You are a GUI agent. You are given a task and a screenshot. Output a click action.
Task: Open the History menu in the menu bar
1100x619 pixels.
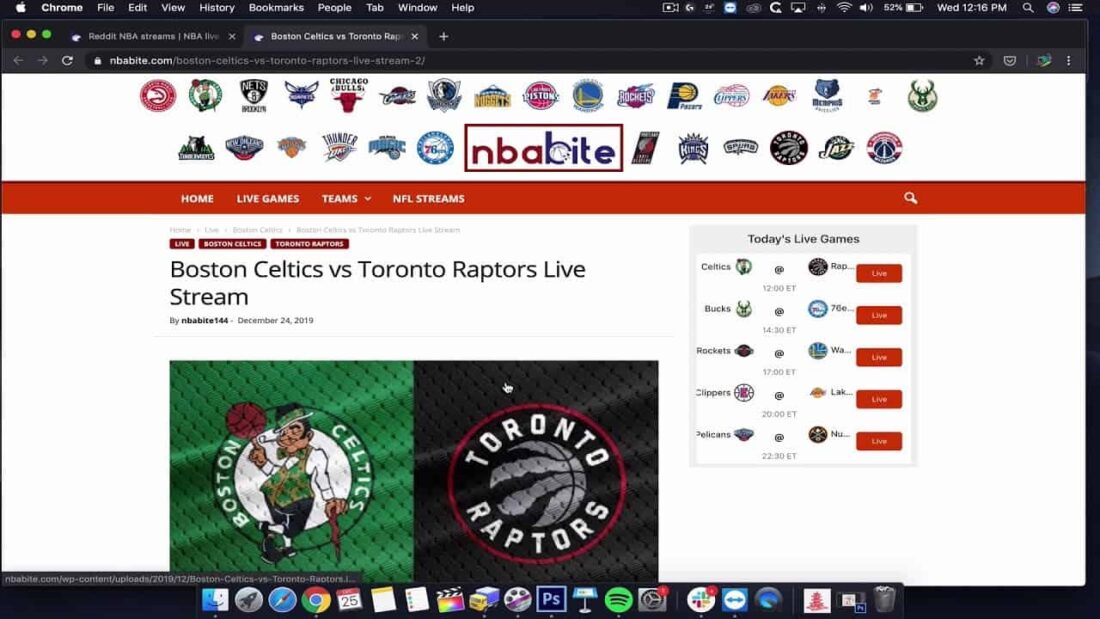pyautogui.click(x=217, y=8)
